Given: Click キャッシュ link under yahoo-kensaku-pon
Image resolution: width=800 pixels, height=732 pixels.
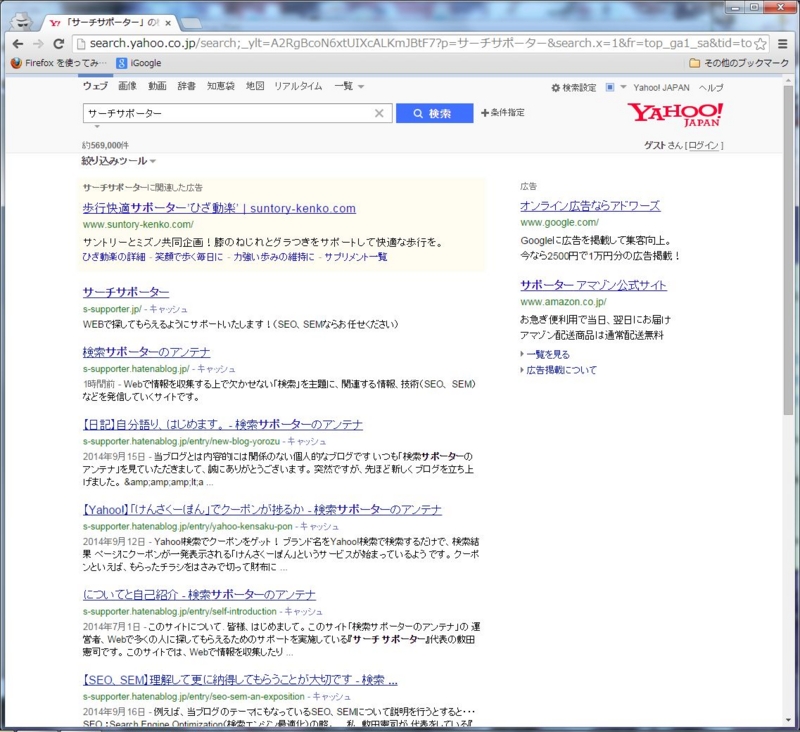Looking at the screenshot, I should coord(319,526).
